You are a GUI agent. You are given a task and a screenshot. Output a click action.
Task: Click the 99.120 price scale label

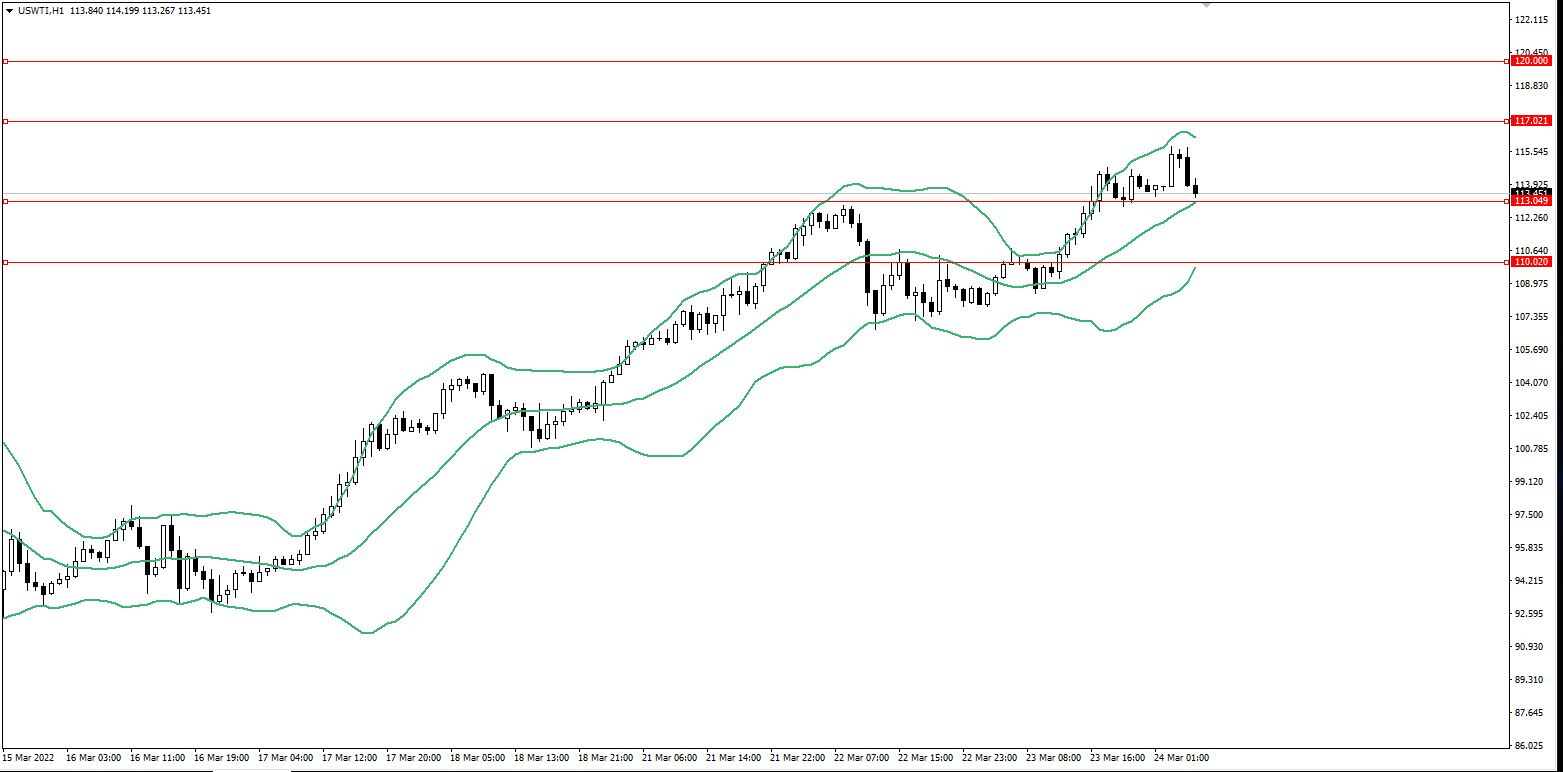pyautogui.click(x=1529, y=482)
